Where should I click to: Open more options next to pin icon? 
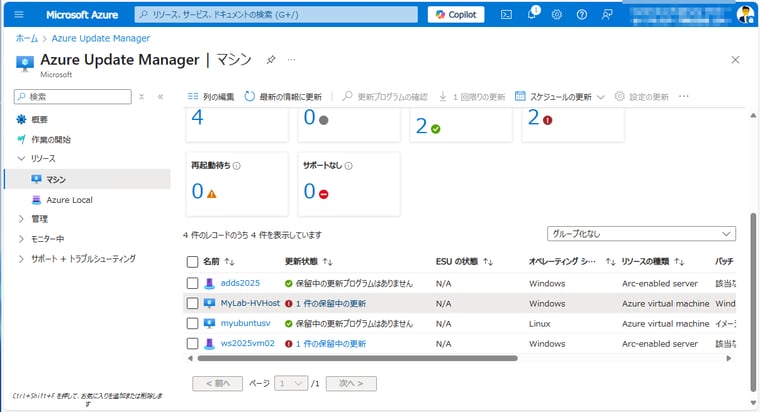point(291,60)
